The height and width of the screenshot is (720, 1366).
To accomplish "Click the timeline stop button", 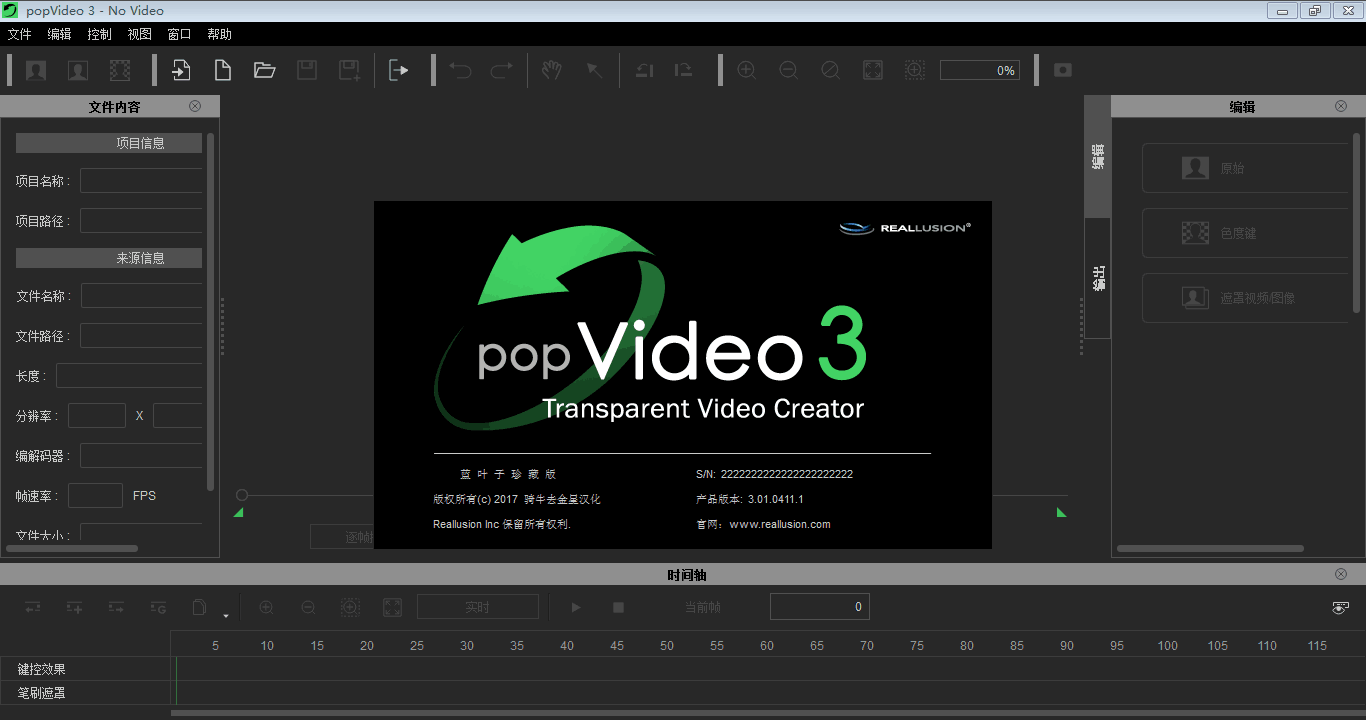I will point(618,607).
